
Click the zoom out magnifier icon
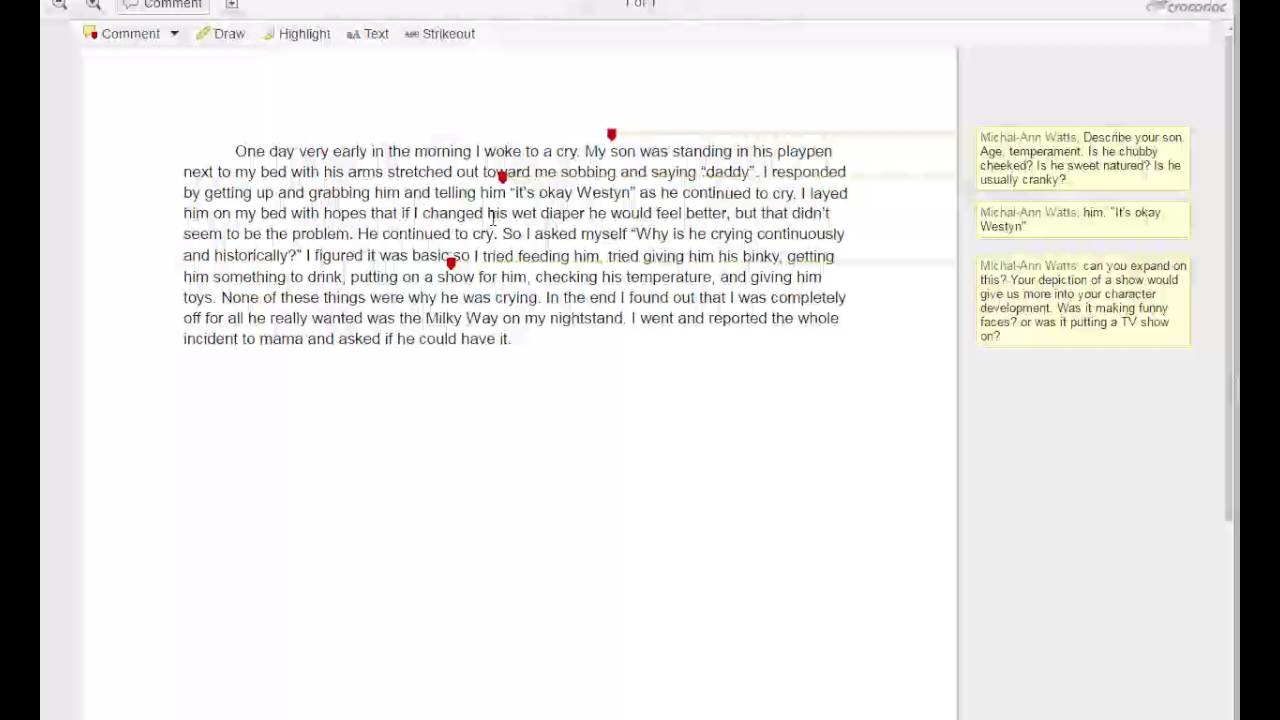pos(60,5)
